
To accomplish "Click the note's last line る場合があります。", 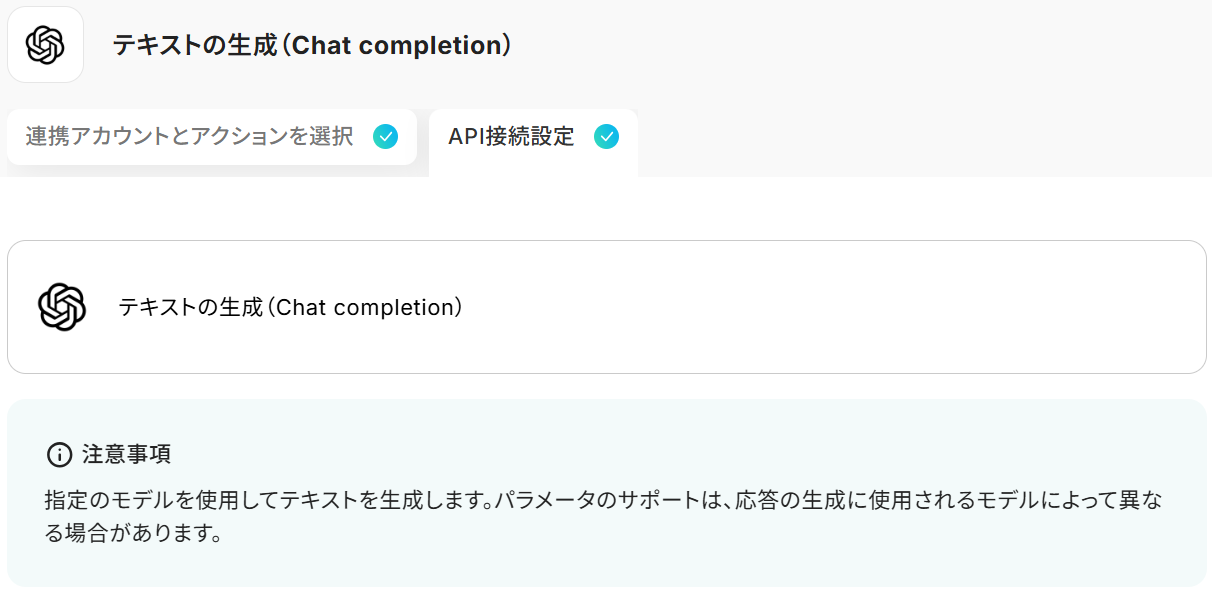I will pos(132,533).
